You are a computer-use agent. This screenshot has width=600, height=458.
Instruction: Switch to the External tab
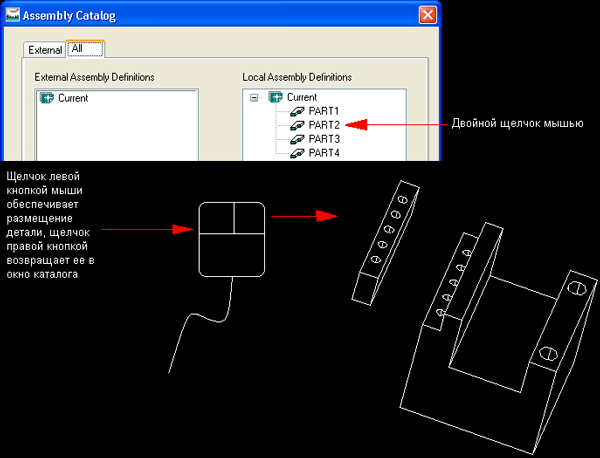point(44,49)
